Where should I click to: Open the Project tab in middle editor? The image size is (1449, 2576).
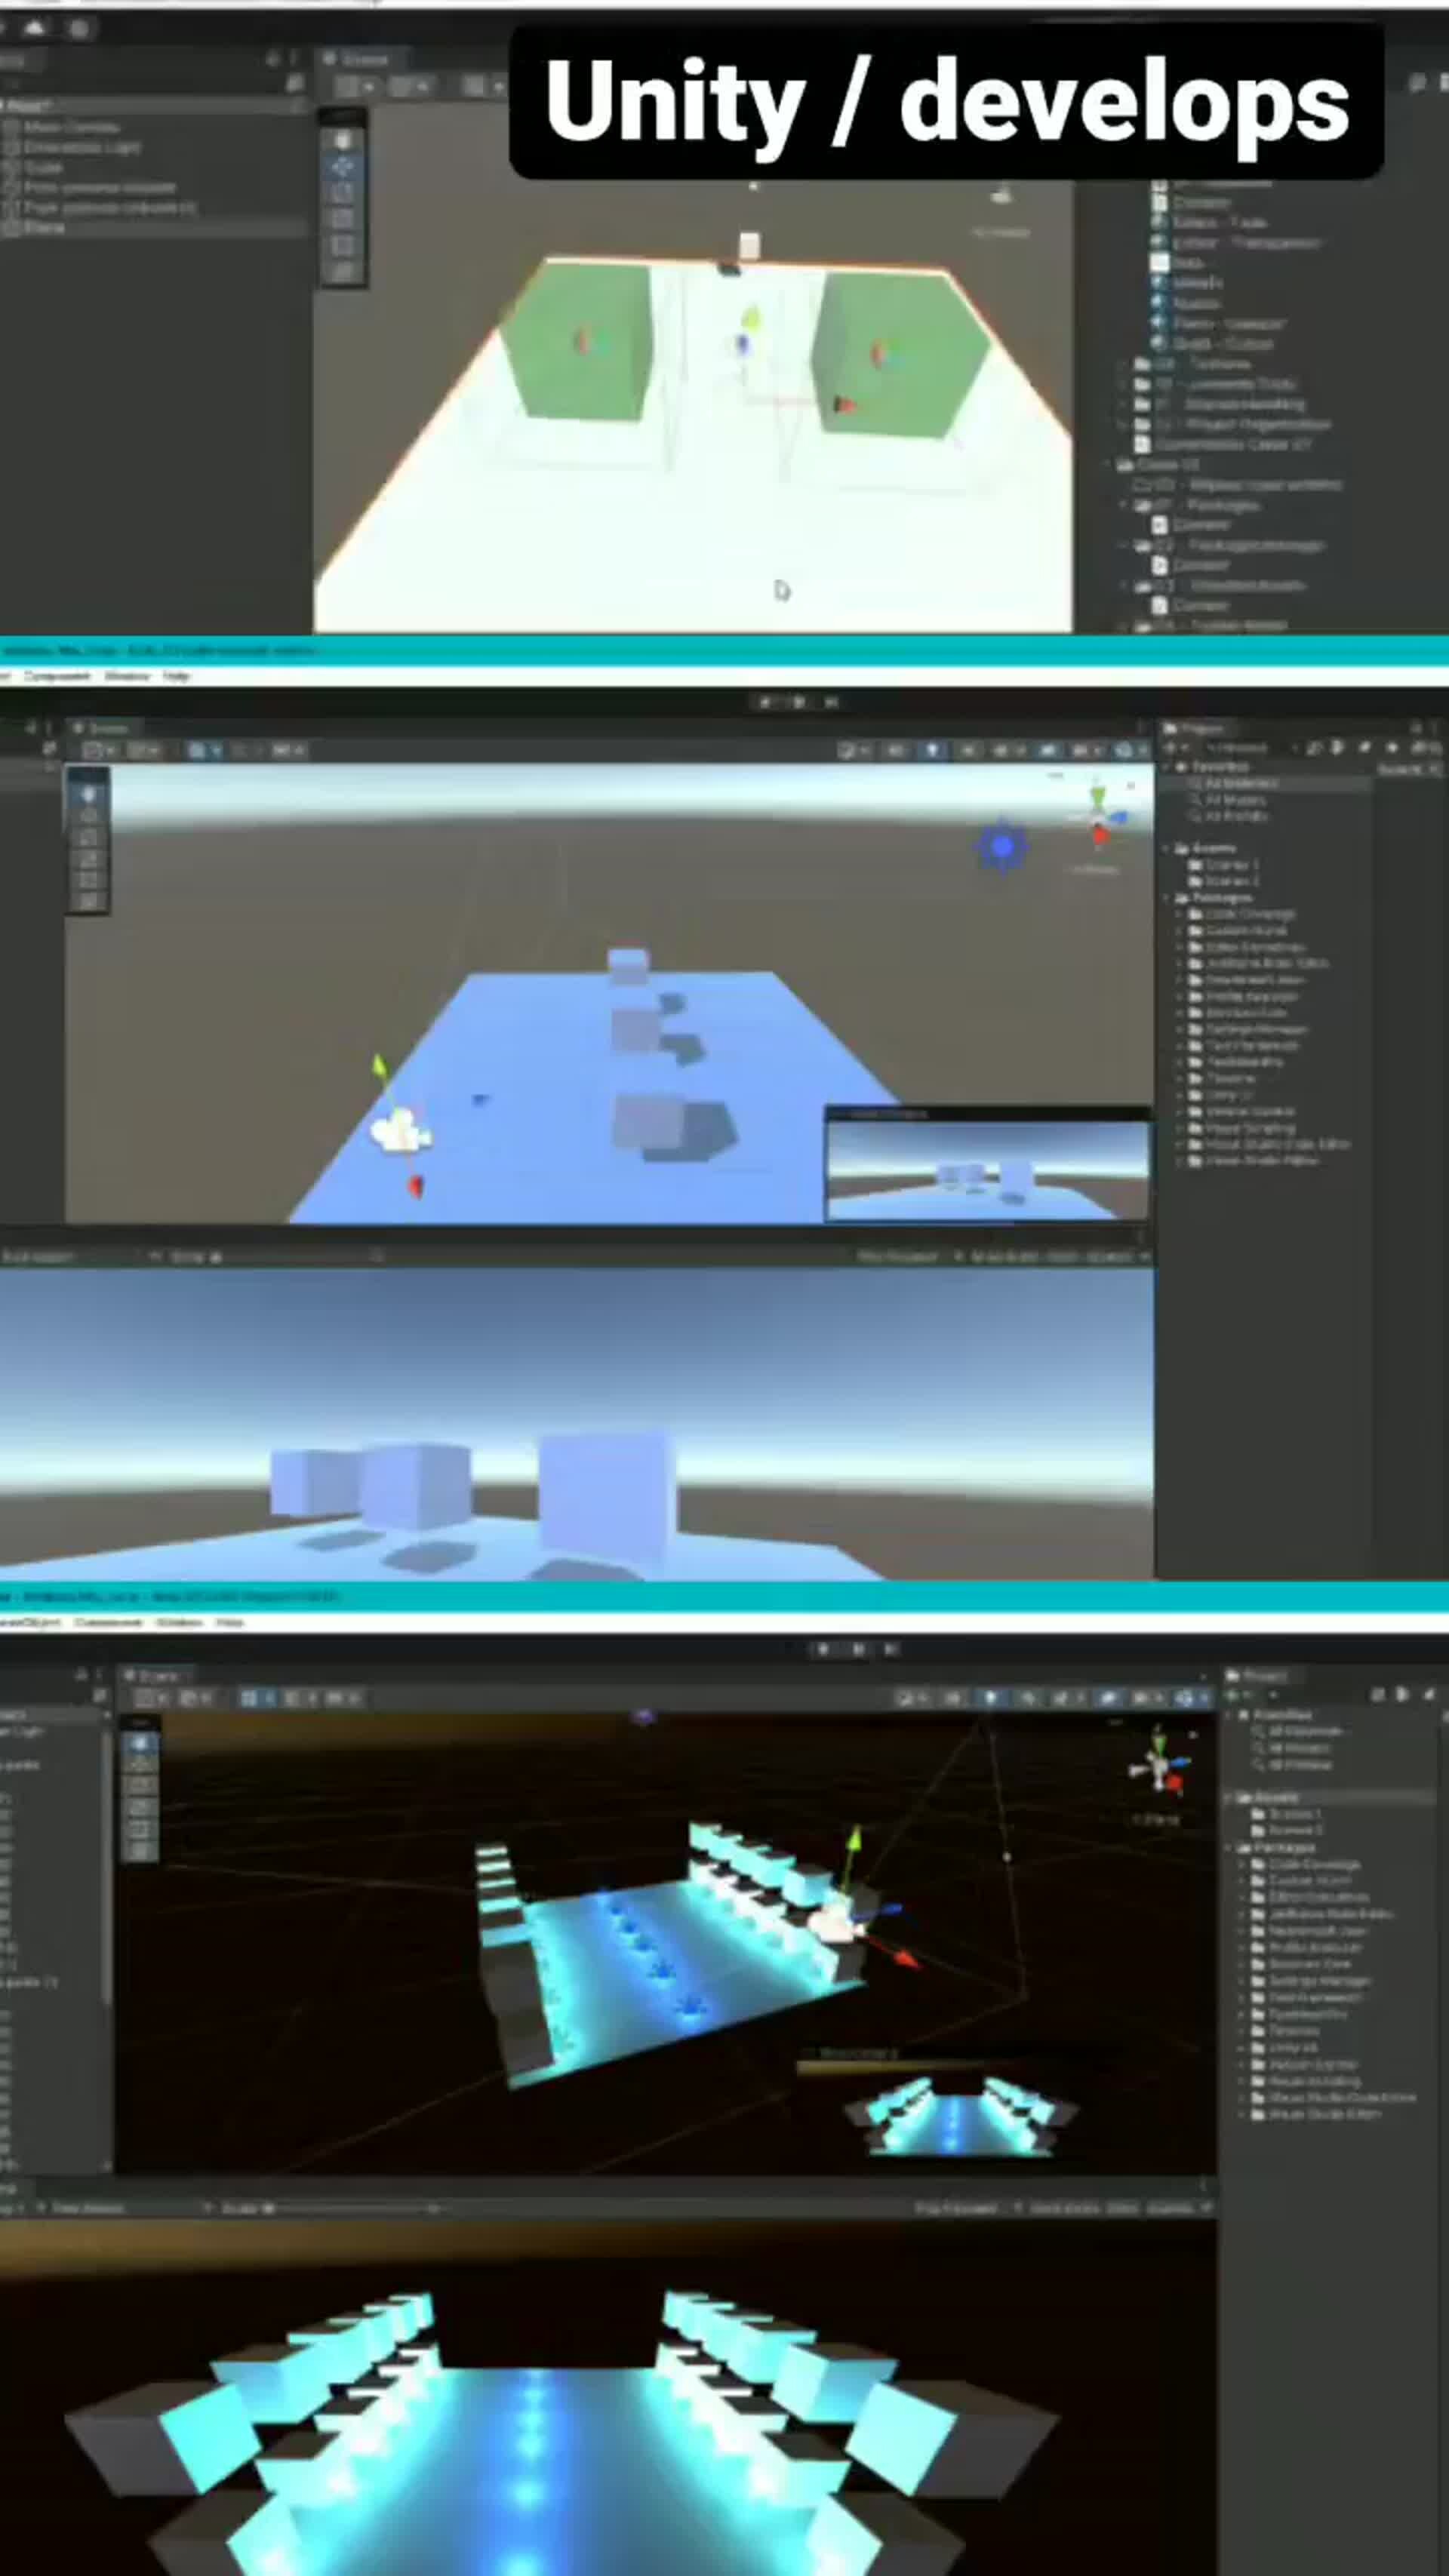1201,727
